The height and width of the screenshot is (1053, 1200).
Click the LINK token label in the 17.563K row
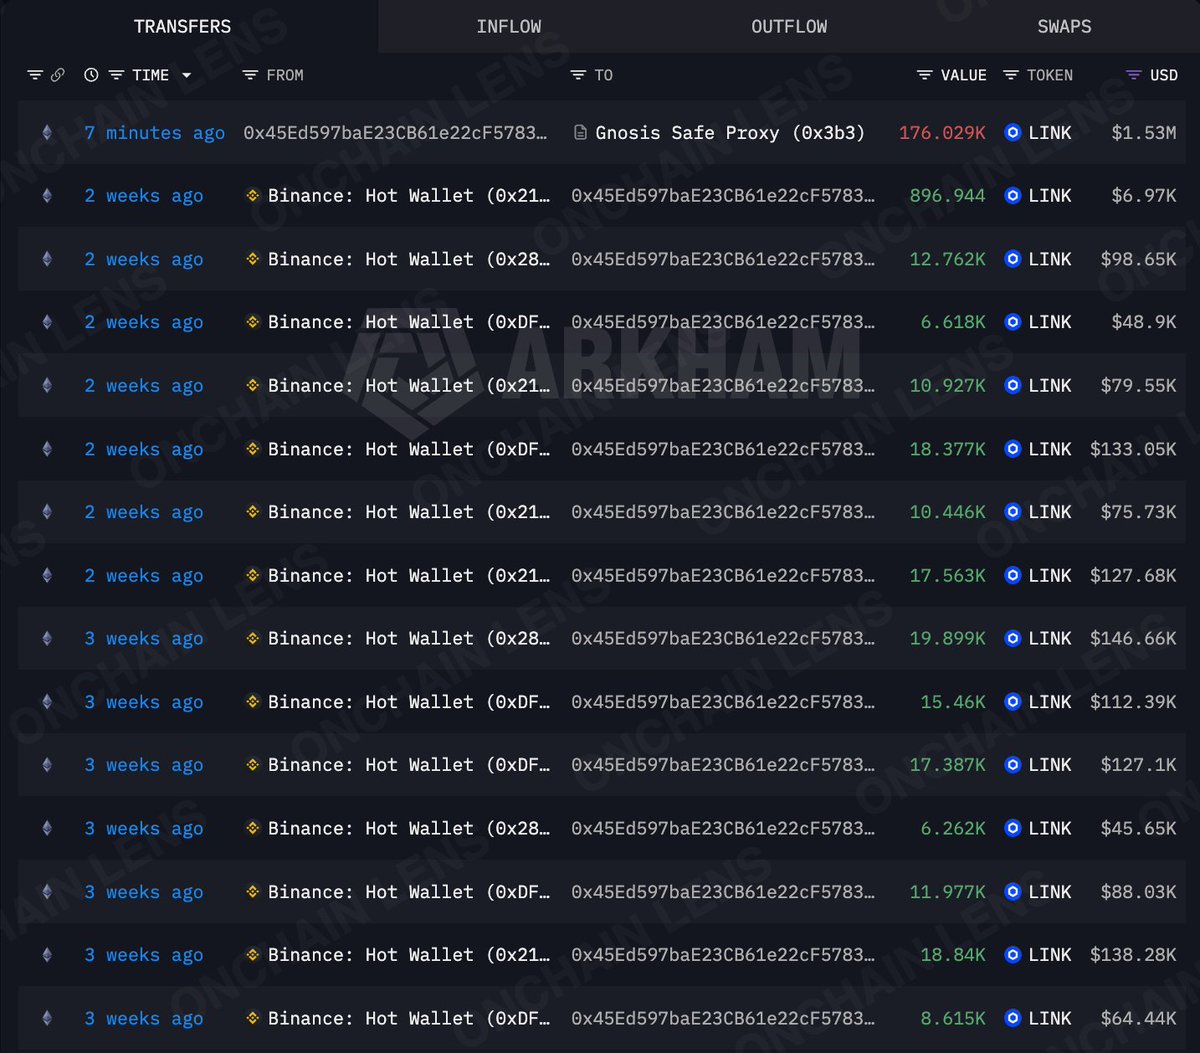[x=1050, y=575]
